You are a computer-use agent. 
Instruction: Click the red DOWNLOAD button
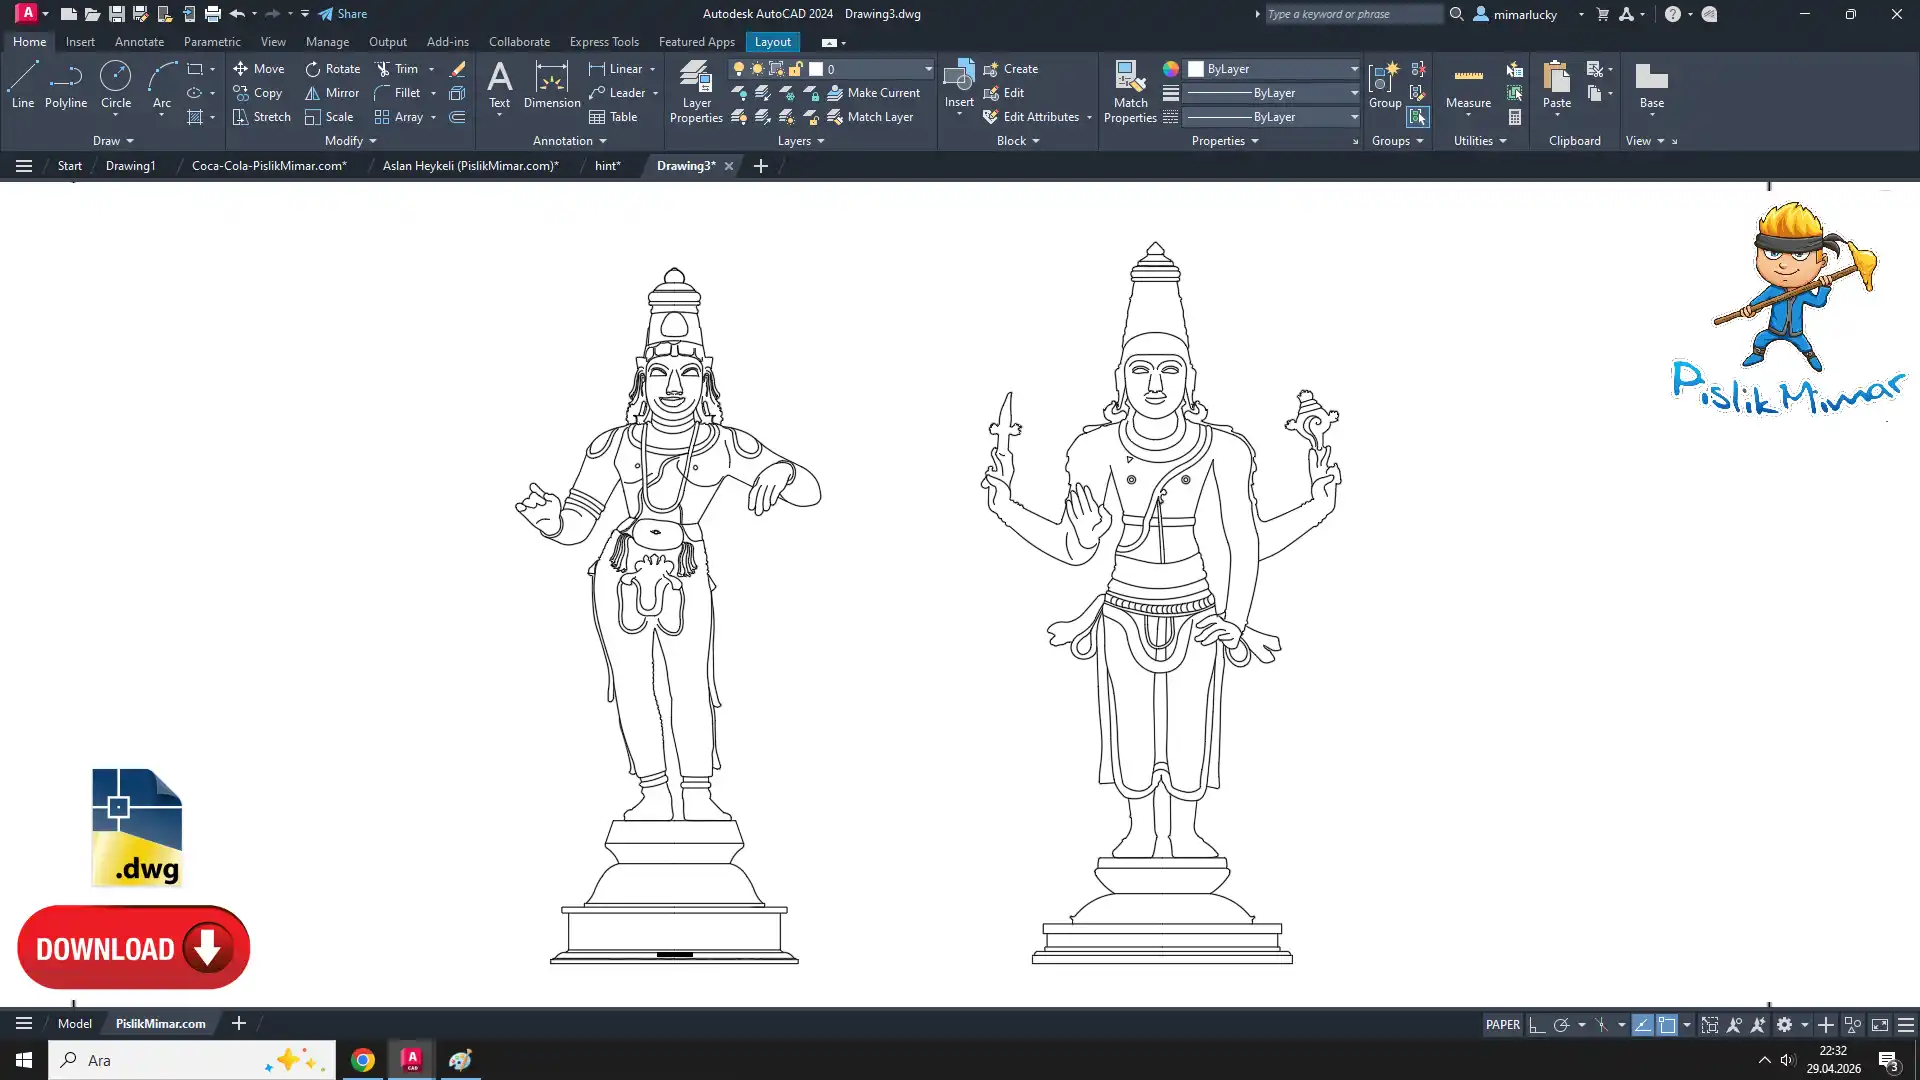pos(134,948)
